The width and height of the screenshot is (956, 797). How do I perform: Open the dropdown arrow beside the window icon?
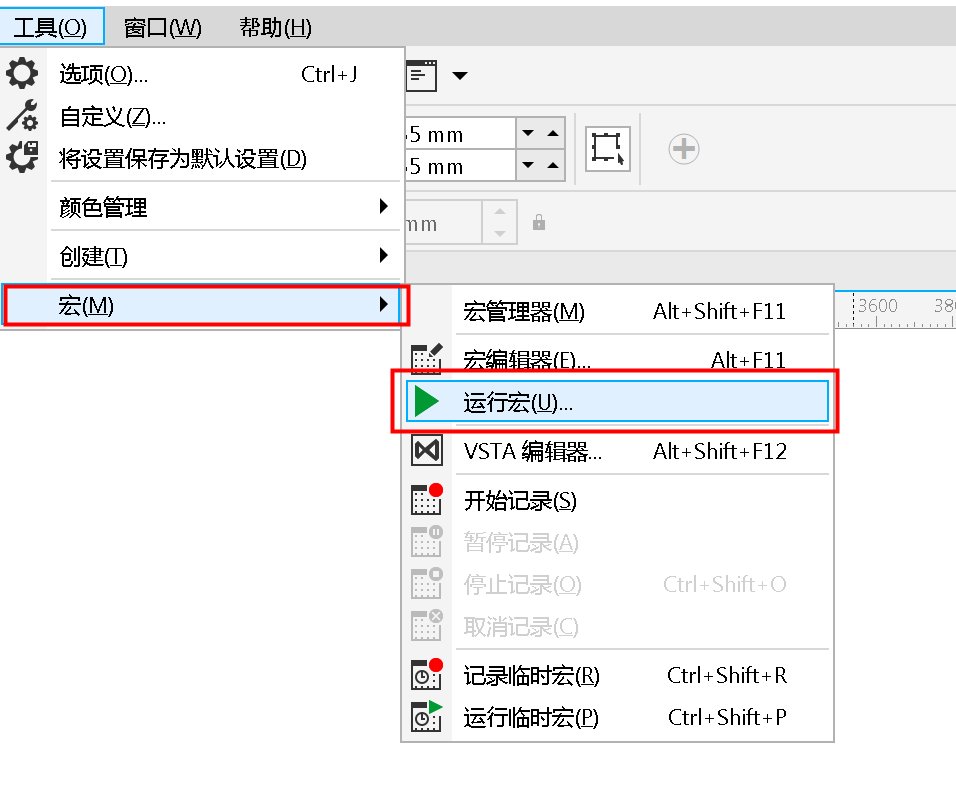(459, 75)
